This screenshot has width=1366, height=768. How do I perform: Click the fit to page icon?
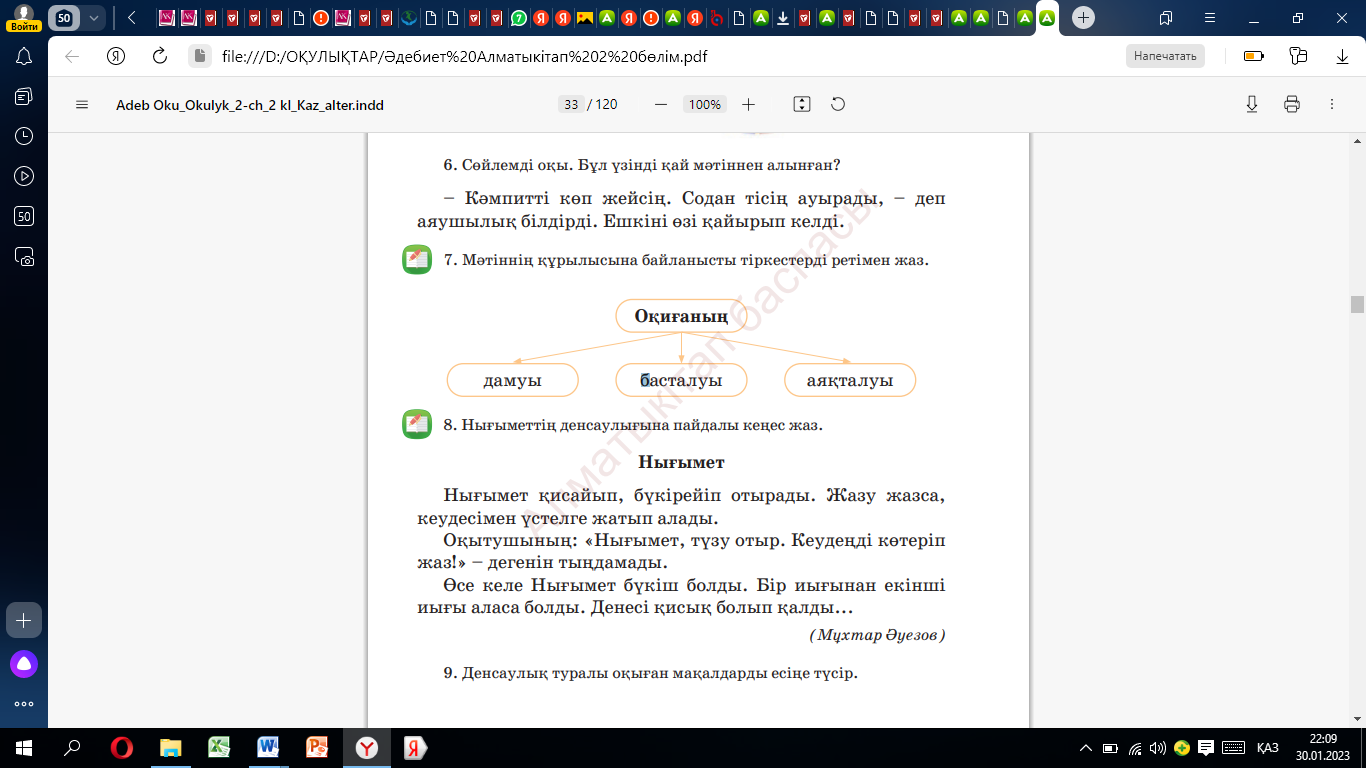tap(801, 104)
